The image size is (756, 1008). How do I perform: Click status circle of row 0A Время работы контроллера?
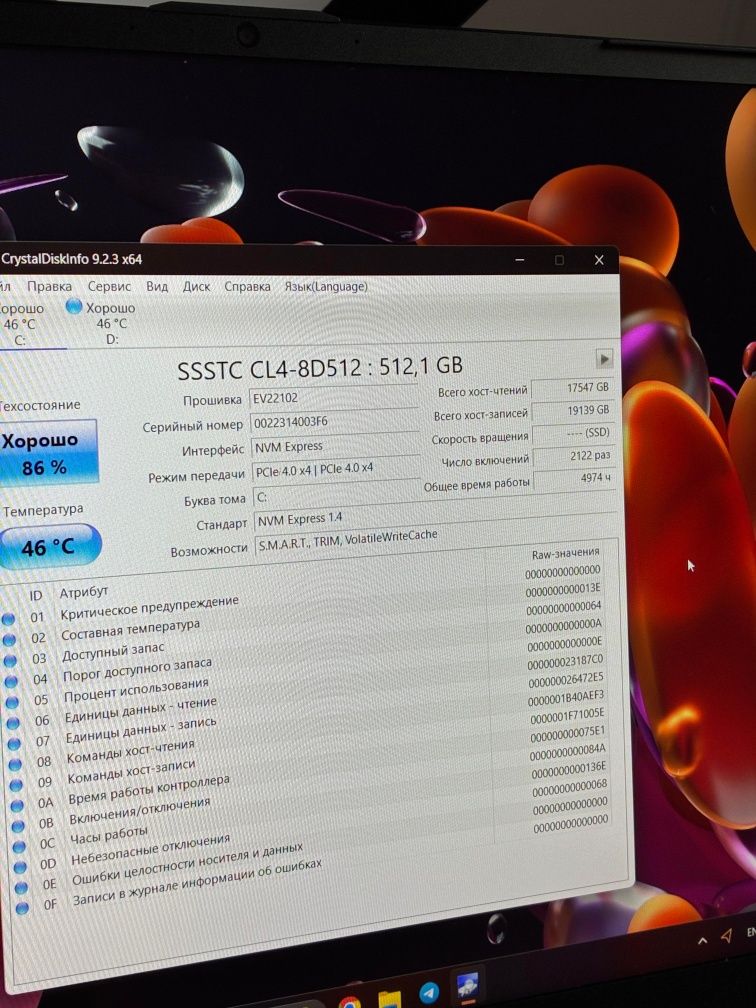pos(17,805)
